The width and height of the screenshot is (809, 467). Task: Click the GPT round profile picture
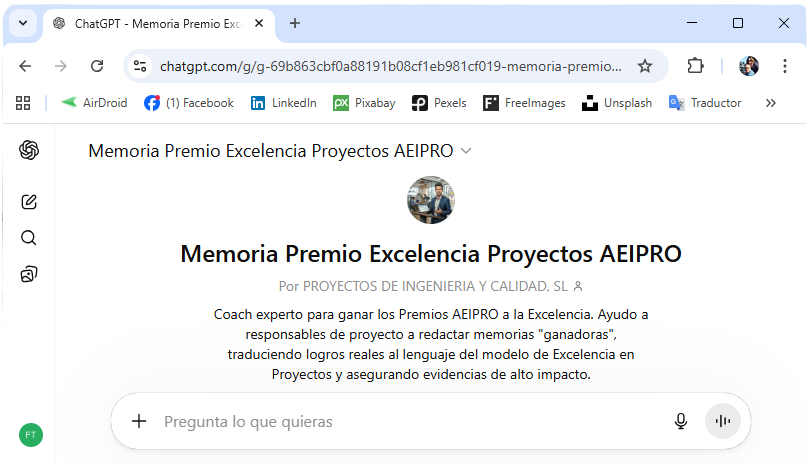[431, 200]
